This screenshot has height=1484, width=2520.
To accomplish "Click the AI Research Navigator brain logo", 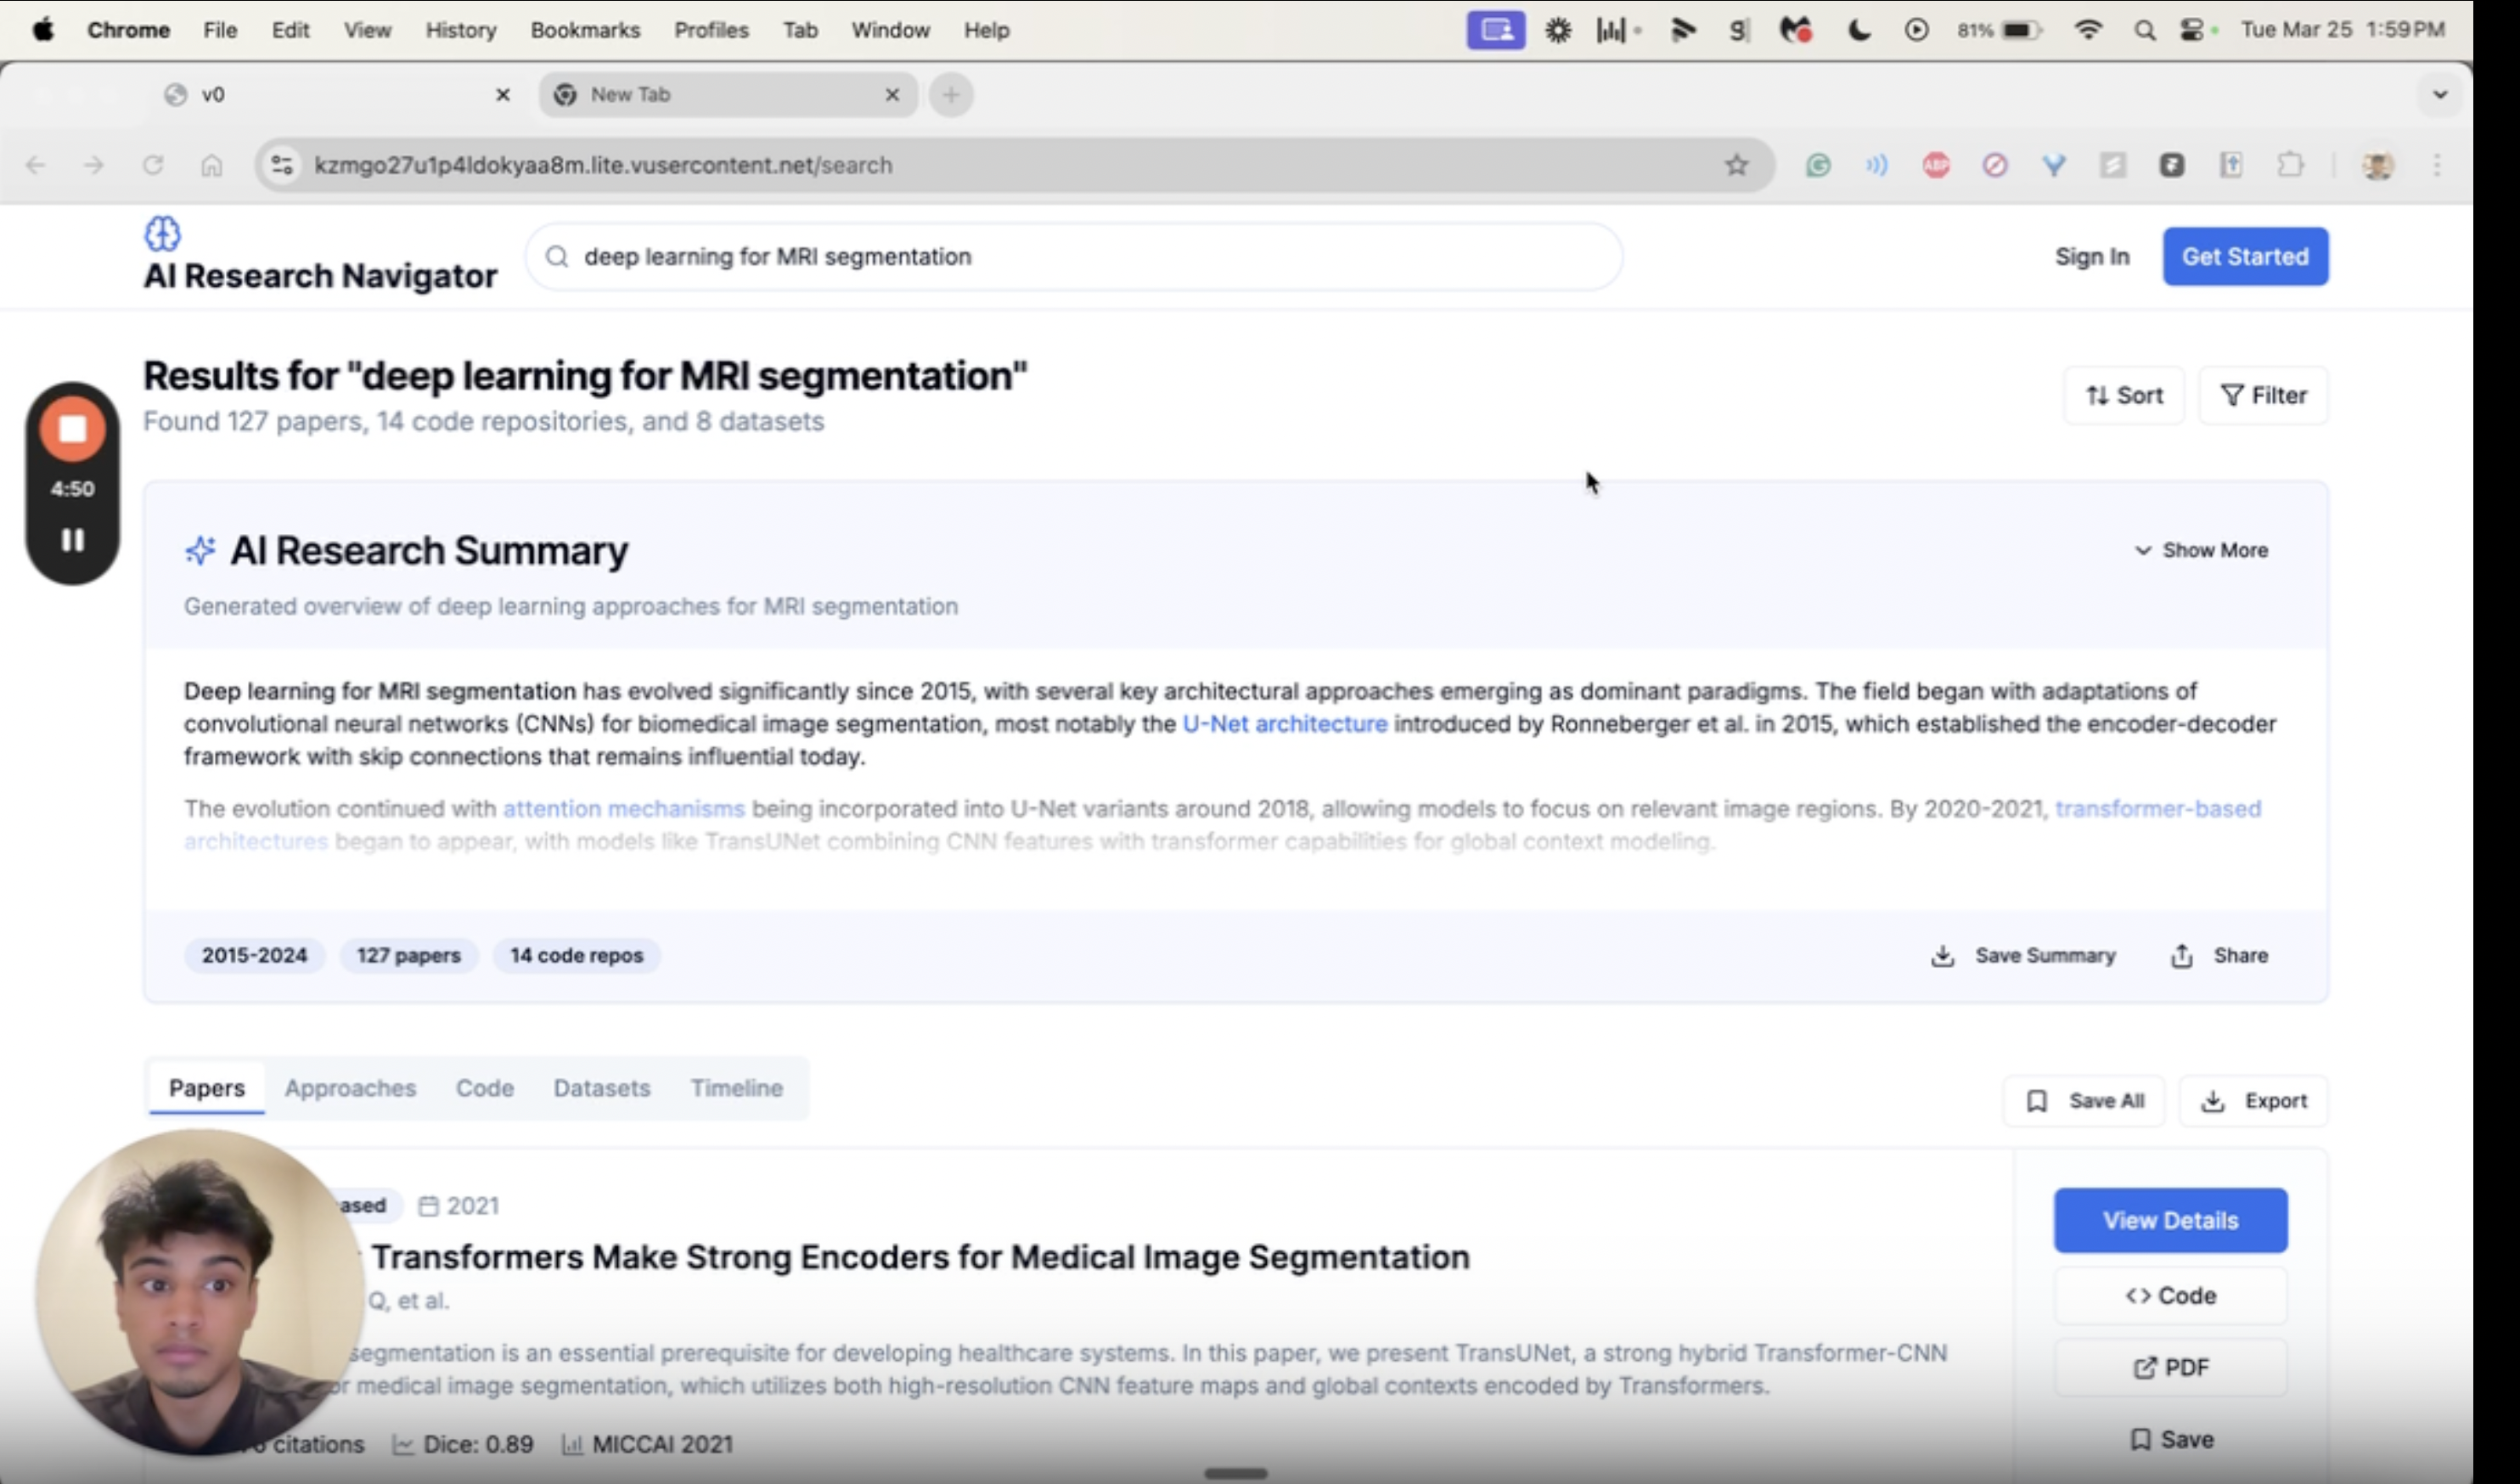I will pos(162,234).
